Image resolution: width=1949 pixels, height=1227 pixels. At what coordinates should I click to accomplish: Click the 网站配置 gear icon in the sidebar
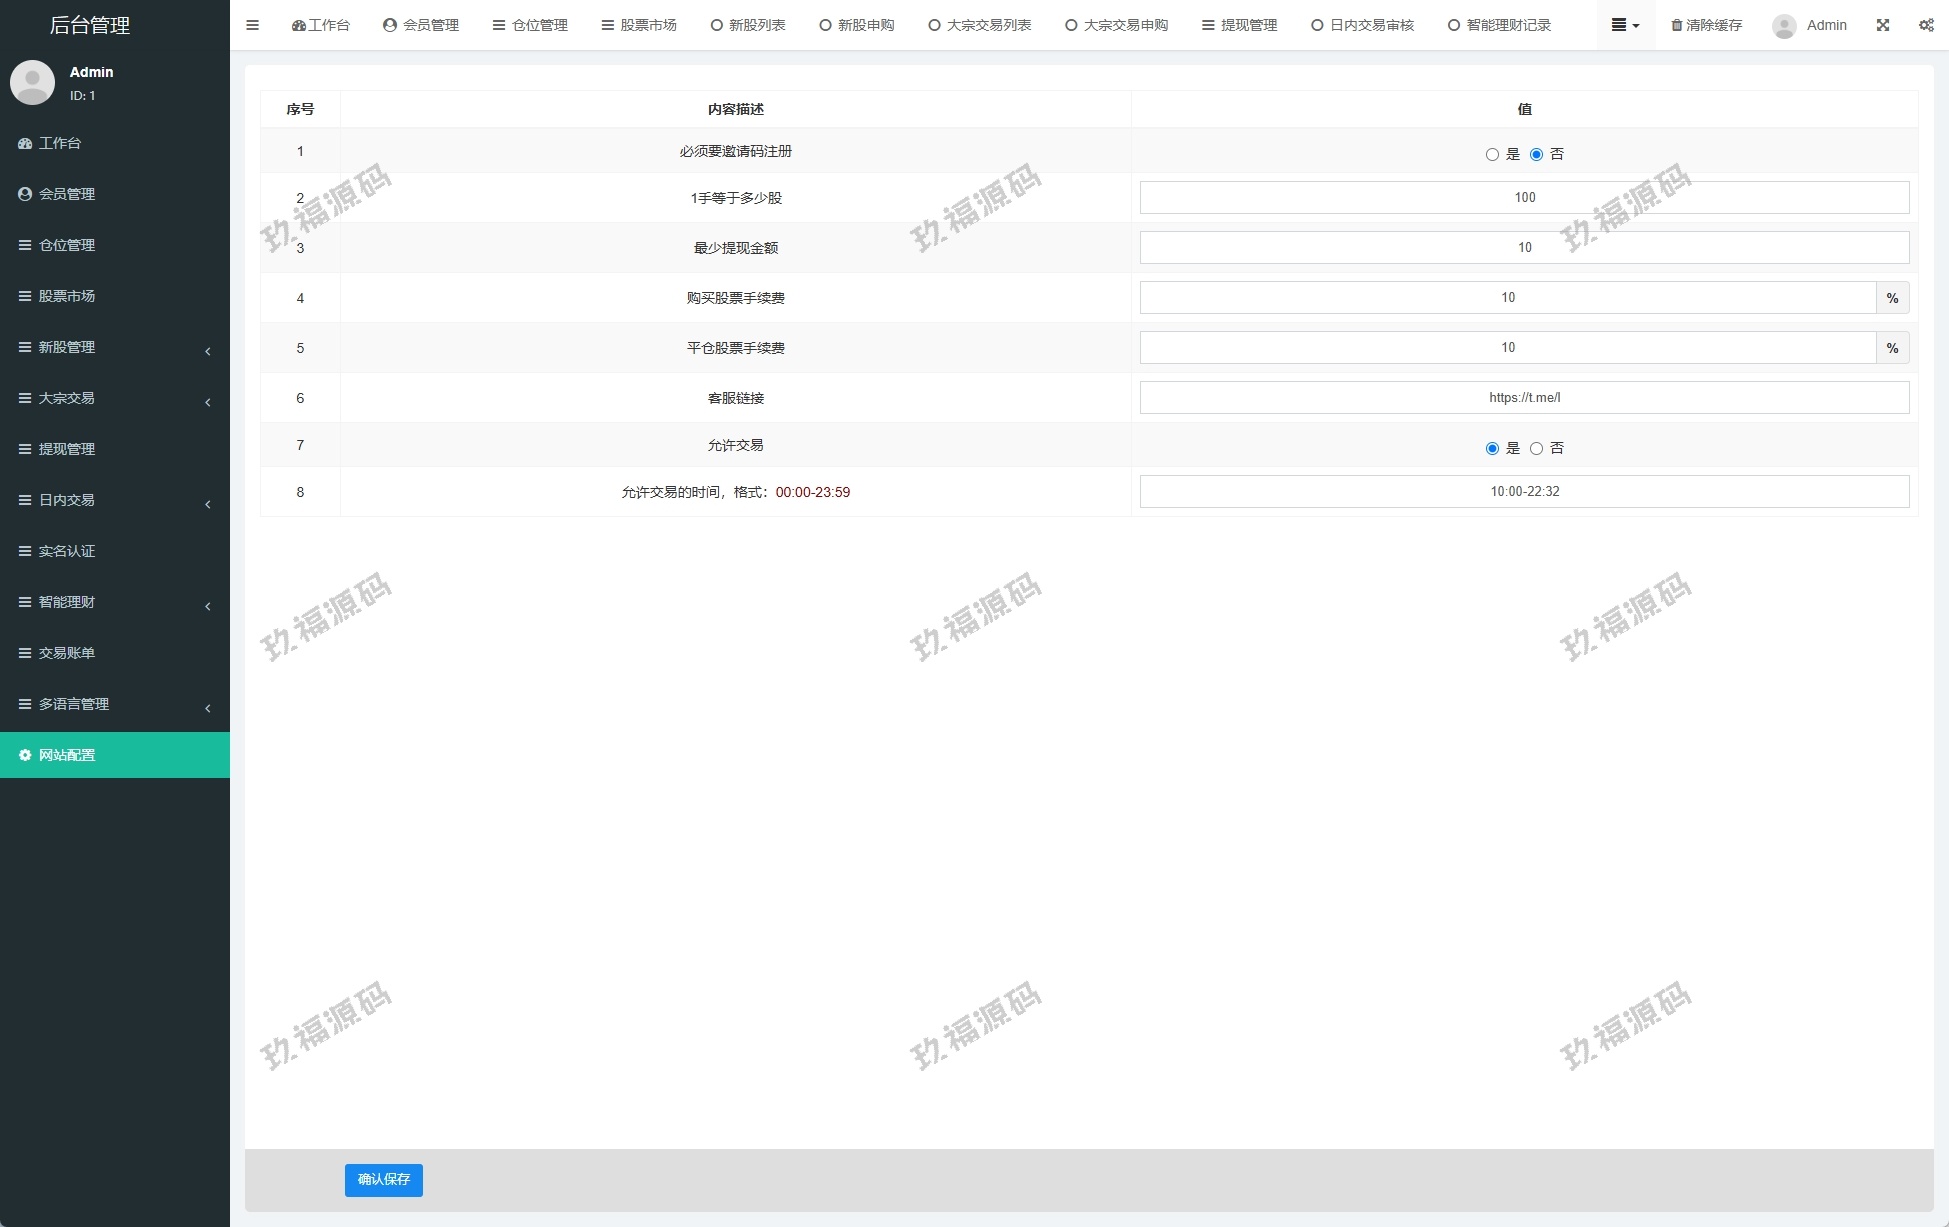pos(25,755)
